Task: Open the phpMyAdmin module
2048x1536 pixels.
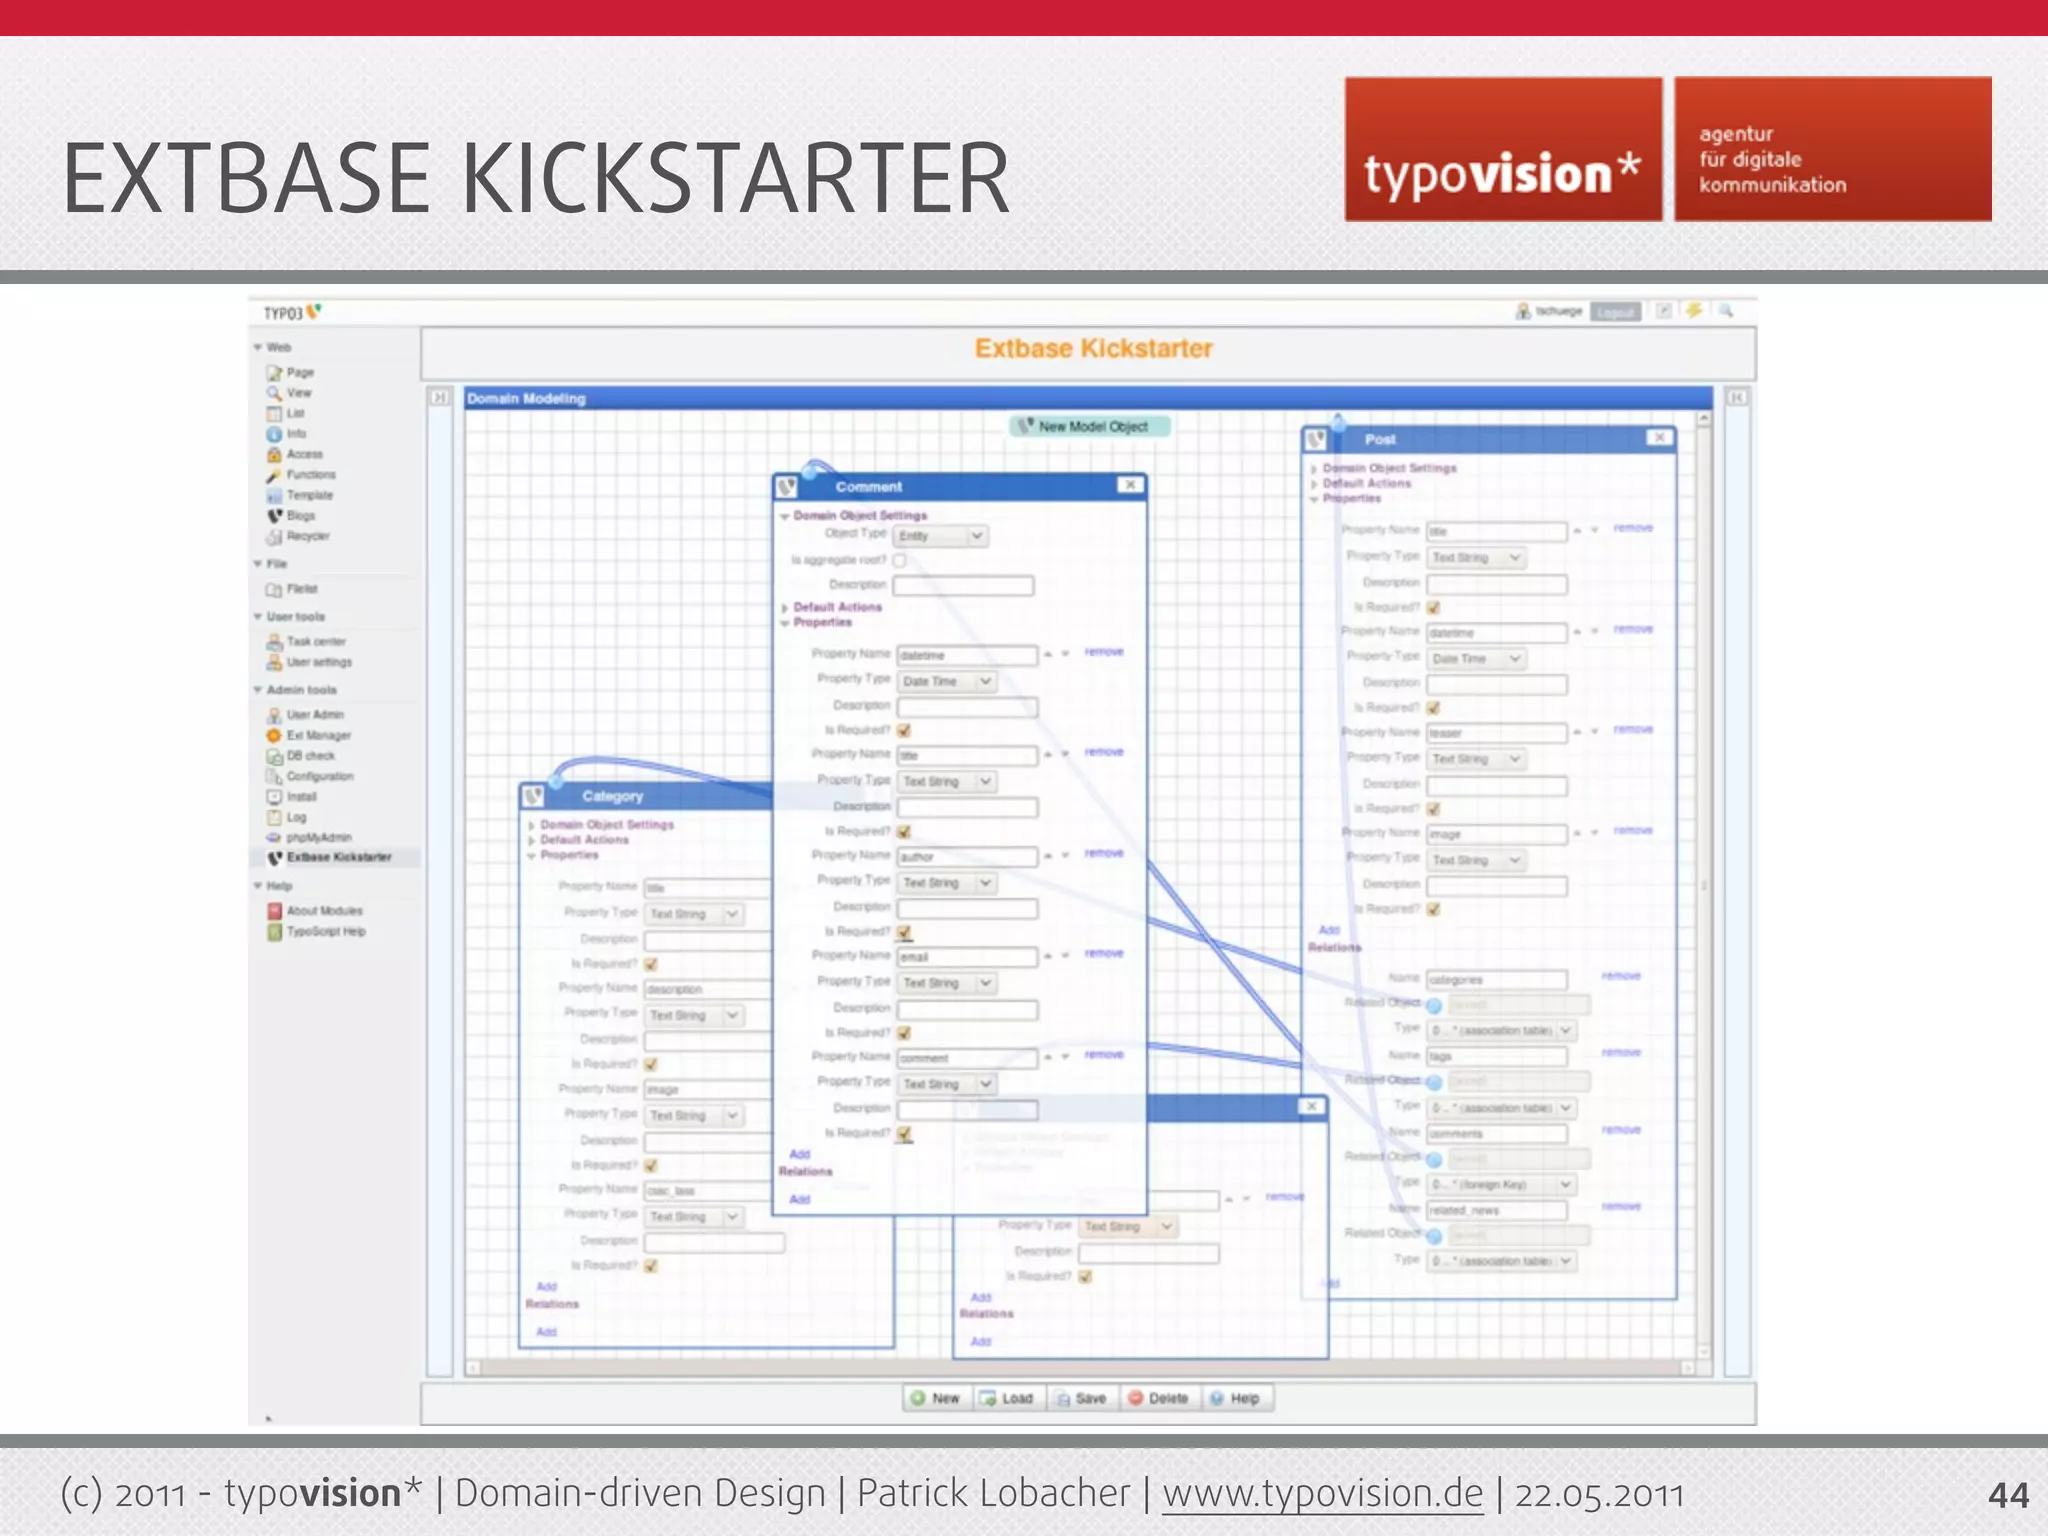Action: click(309, 837)
